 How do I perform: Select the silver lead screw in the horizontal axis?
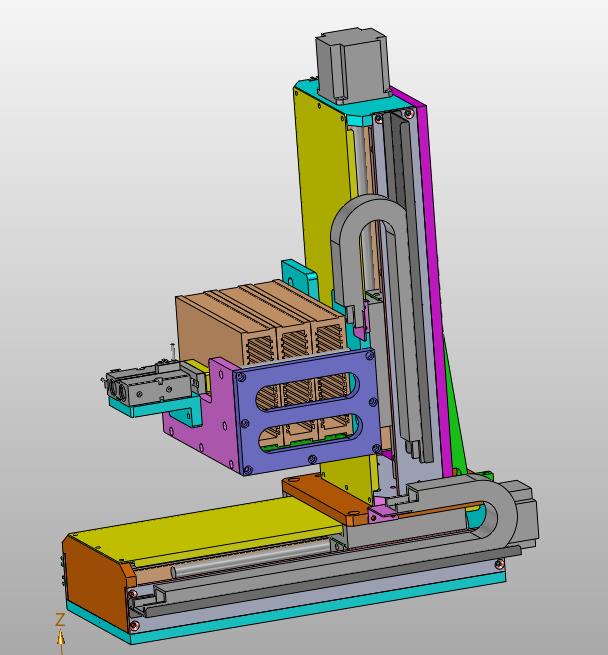(251, 561)
